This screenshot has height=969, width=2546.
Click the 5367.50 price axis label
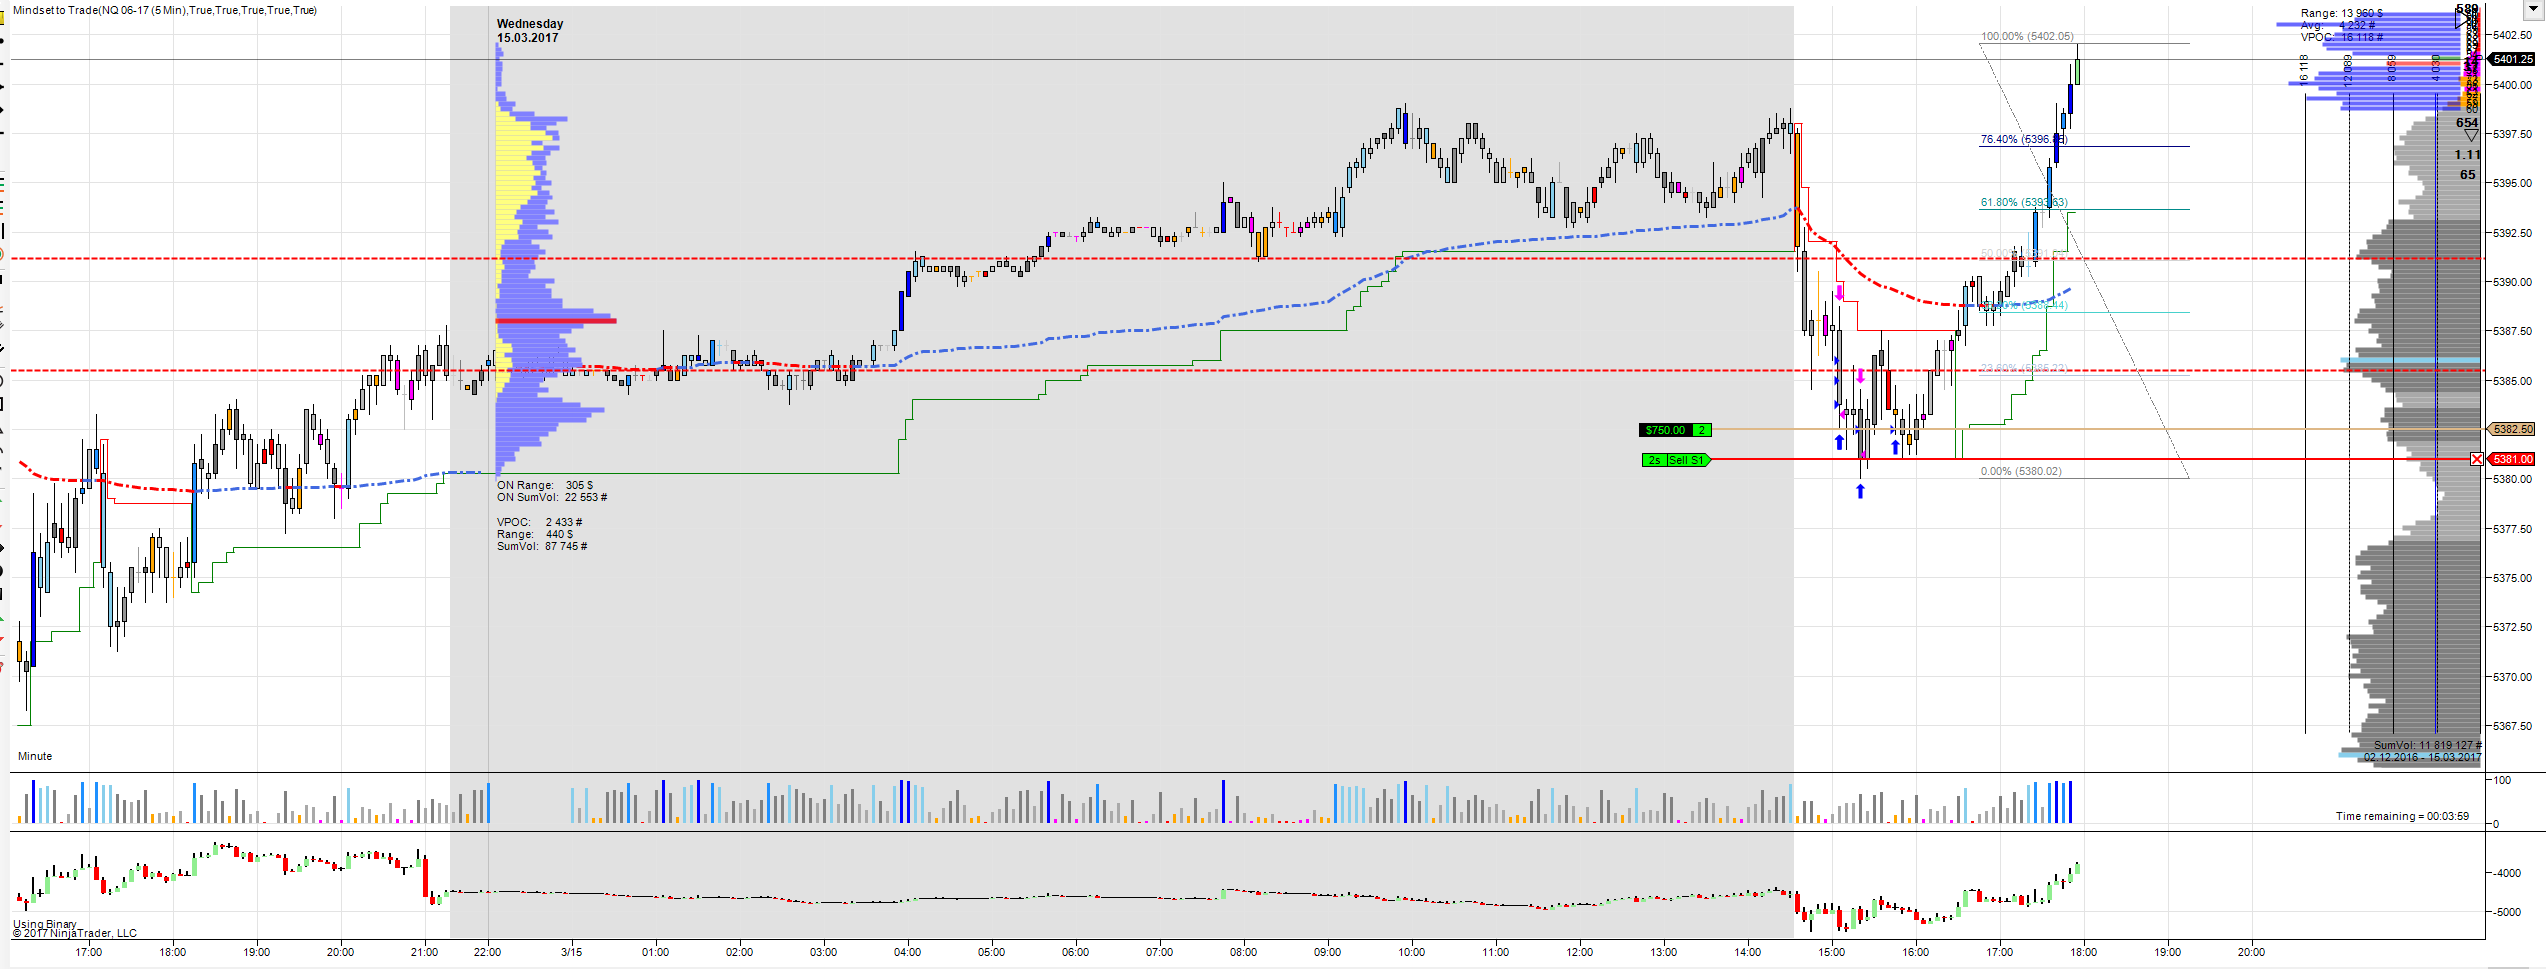pos(2512,726)
